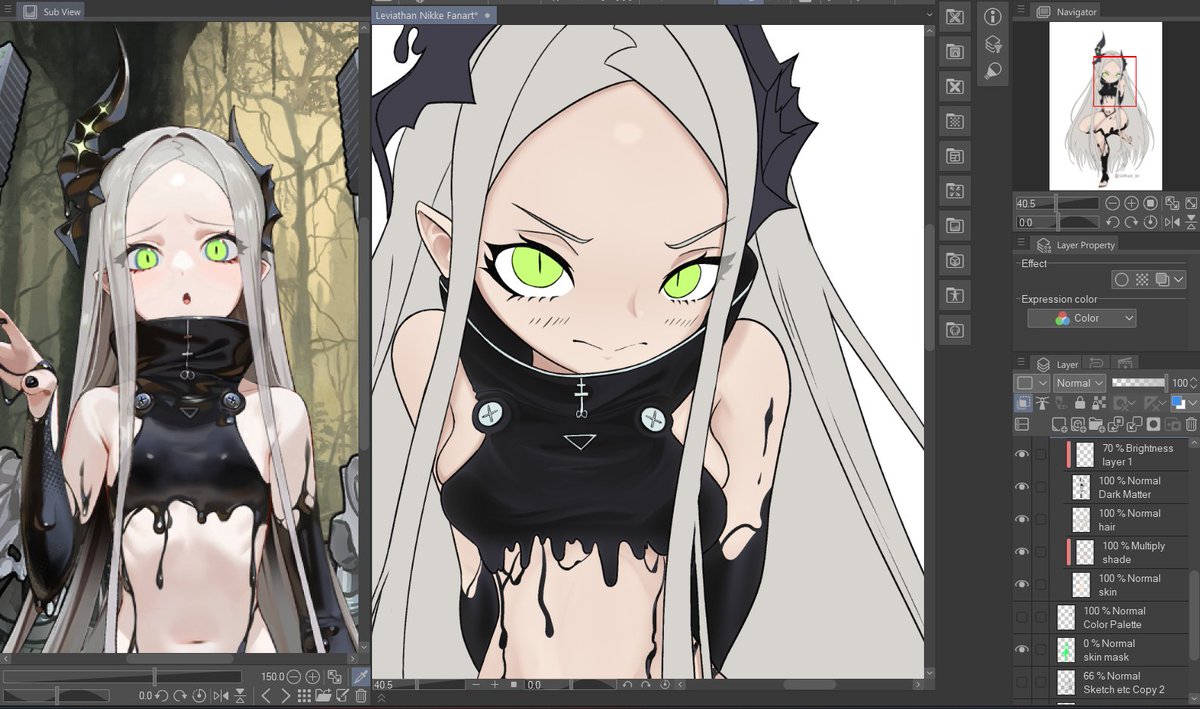Zoom out in the Navigator panel
Viewport: 1200px width, 709px height.
click(x=1112, y=203)
